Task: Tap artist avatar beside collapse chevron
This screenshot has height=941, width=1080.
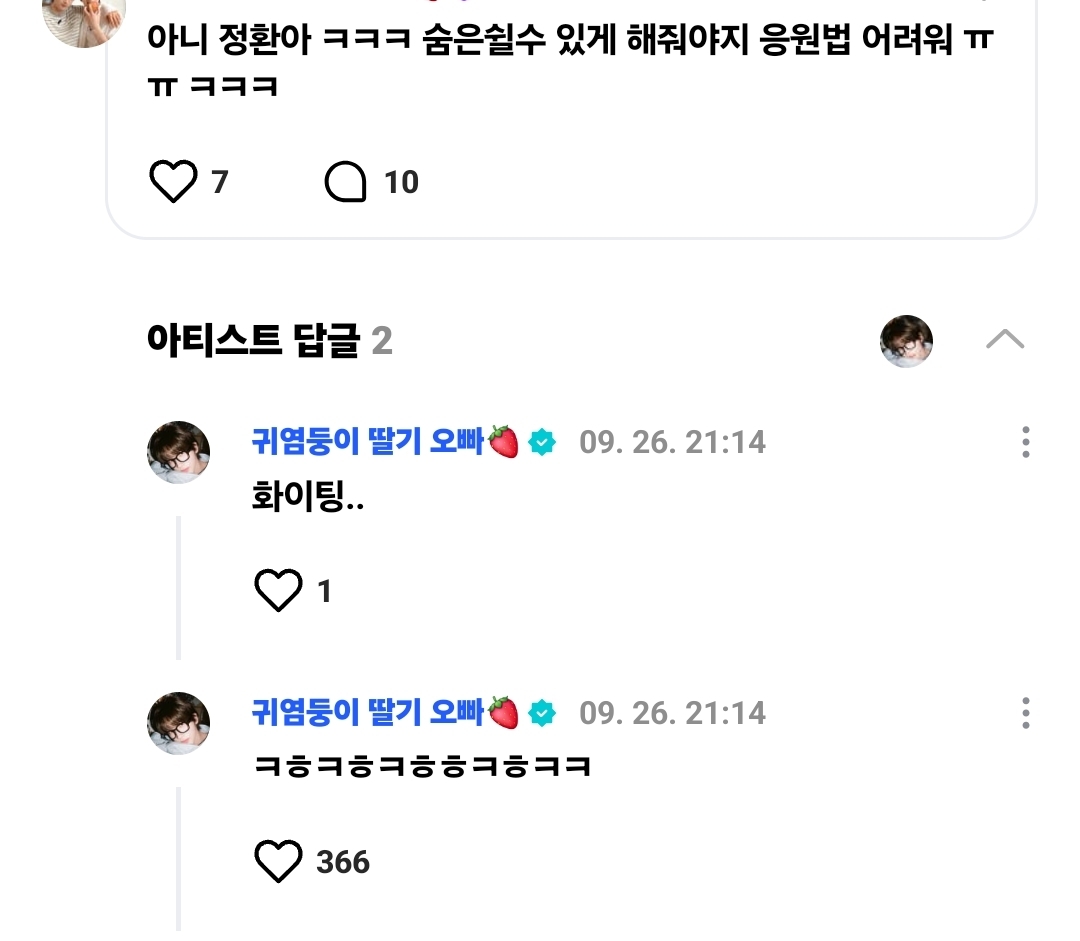Action: pos(906,341)
